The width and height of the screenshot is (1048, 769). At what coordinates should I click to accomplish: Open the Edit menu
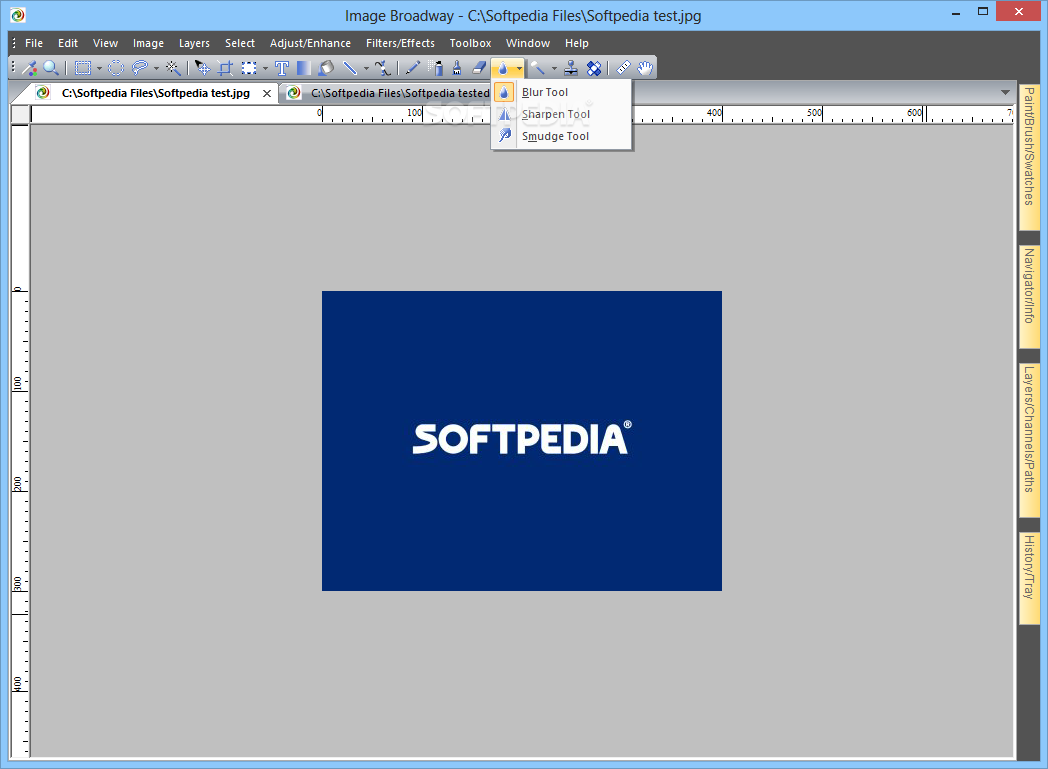click(x=68, y=43)
